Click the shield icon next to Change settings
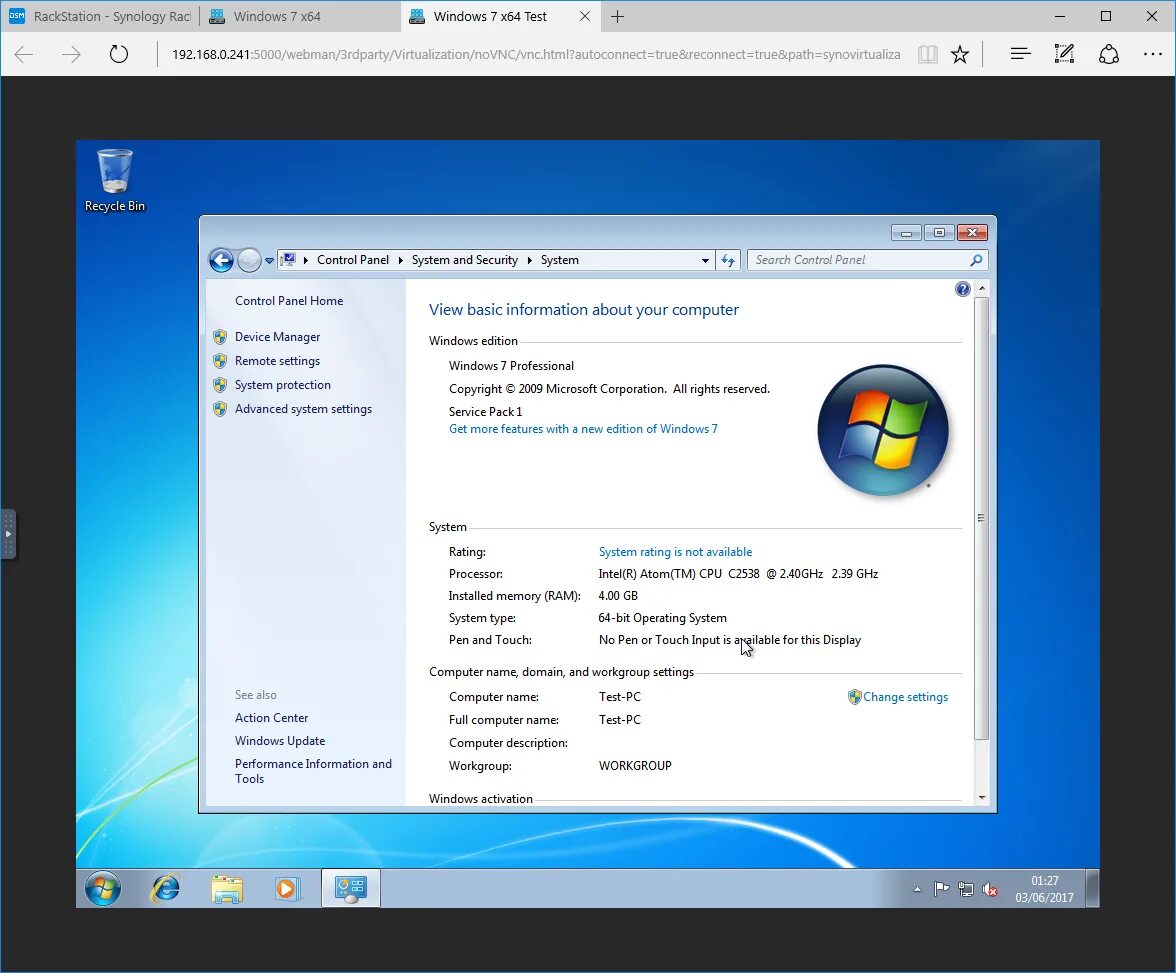 854,697
